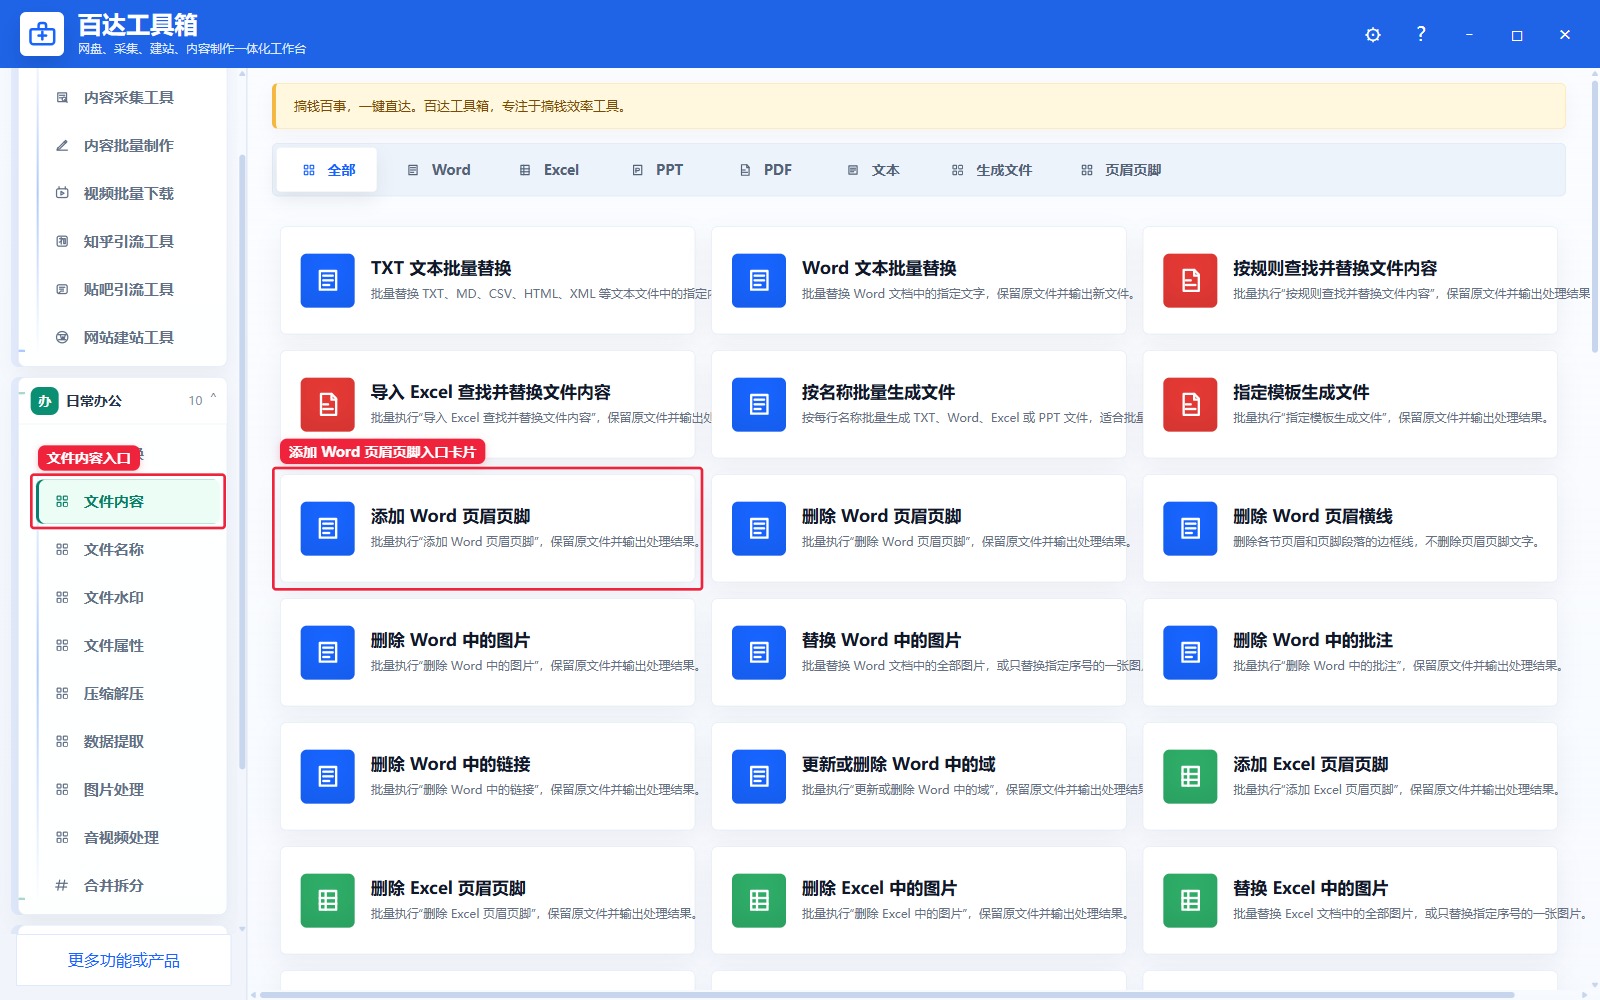
Task: Select 数据提取 in the sidebar
Action: coord(128,742)
